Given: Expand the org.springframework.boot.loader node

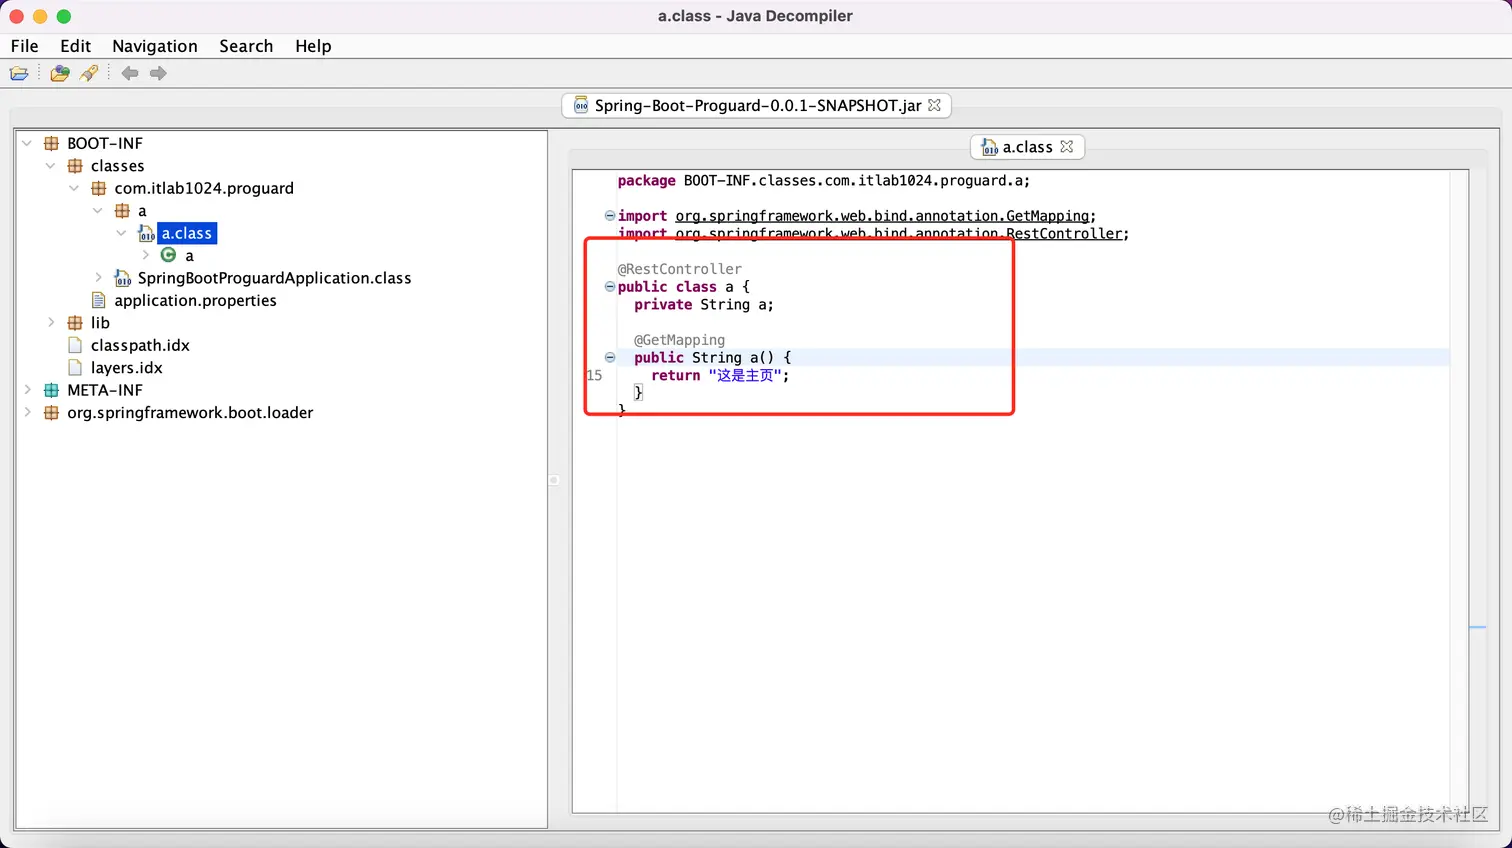Looking at the screenshot, I should coord(27,412).
